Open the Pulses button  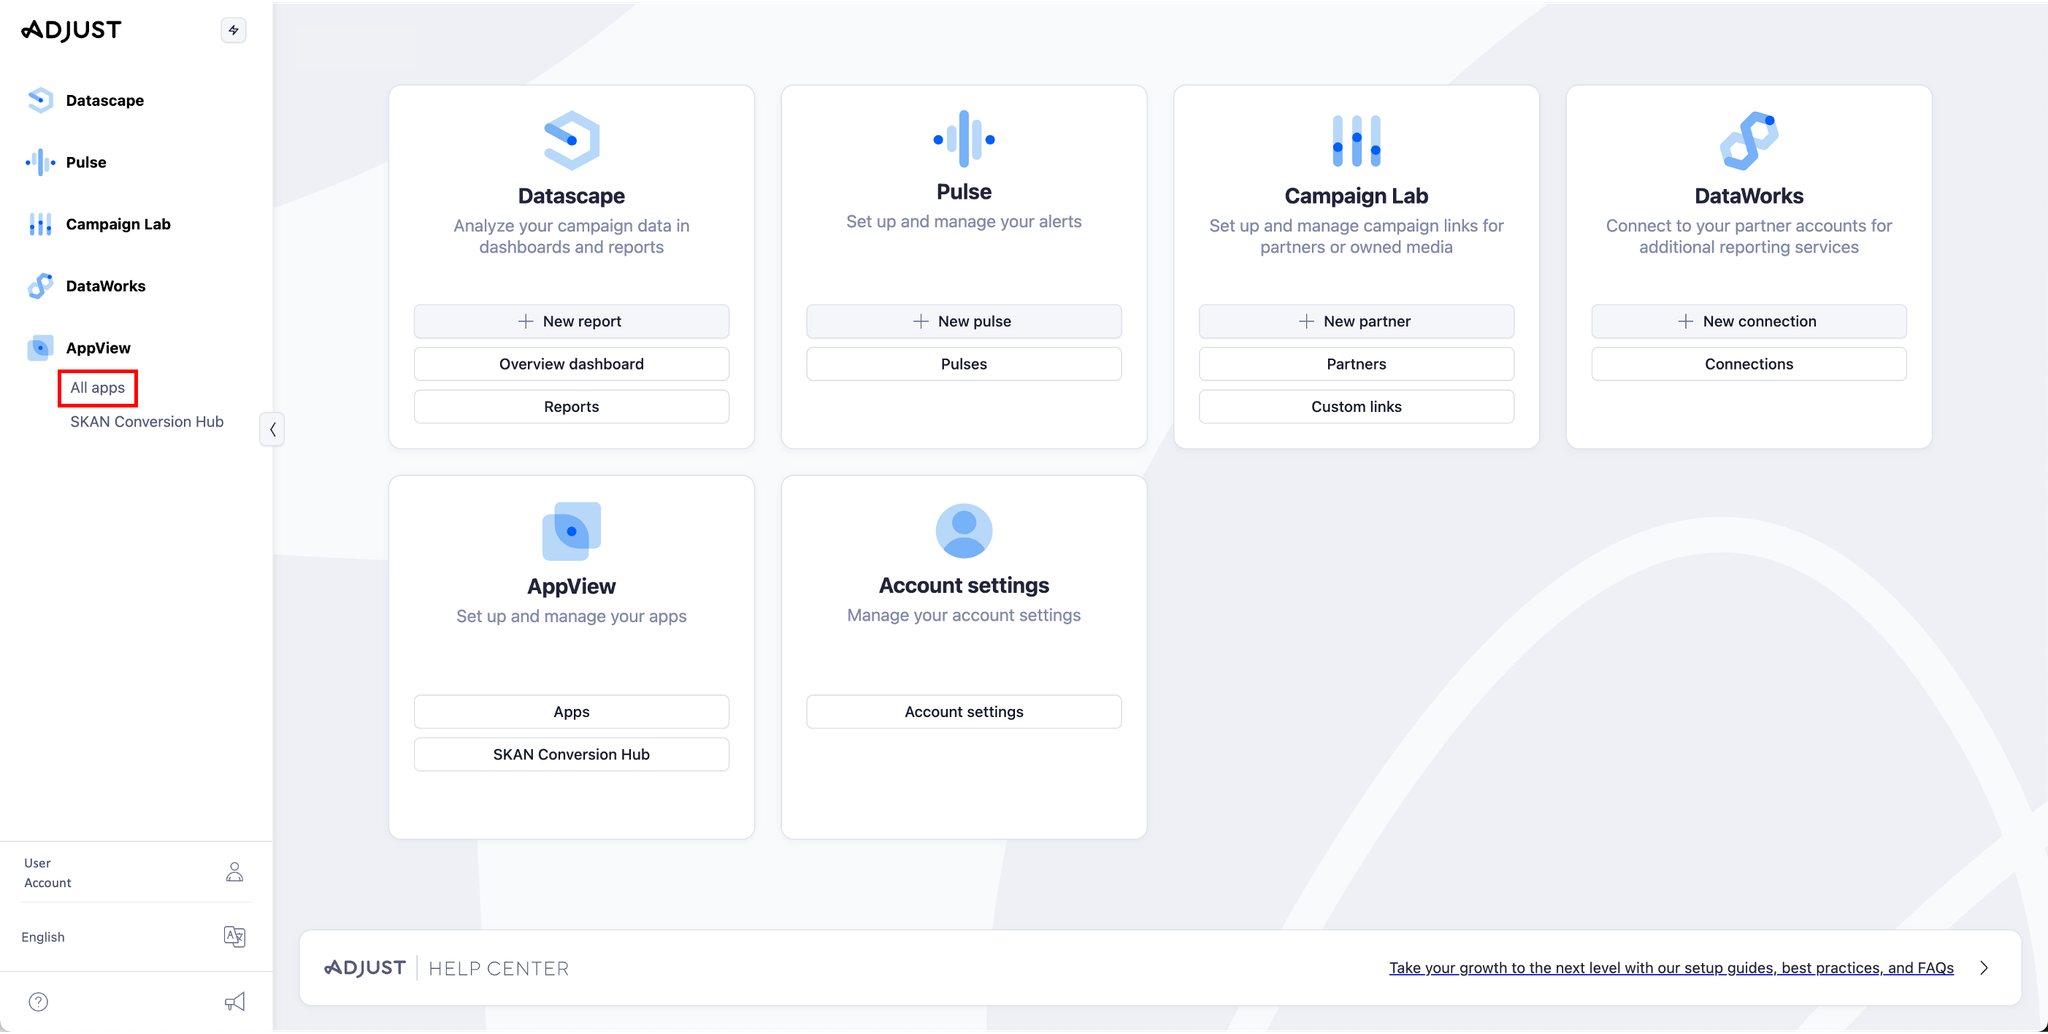964,364
